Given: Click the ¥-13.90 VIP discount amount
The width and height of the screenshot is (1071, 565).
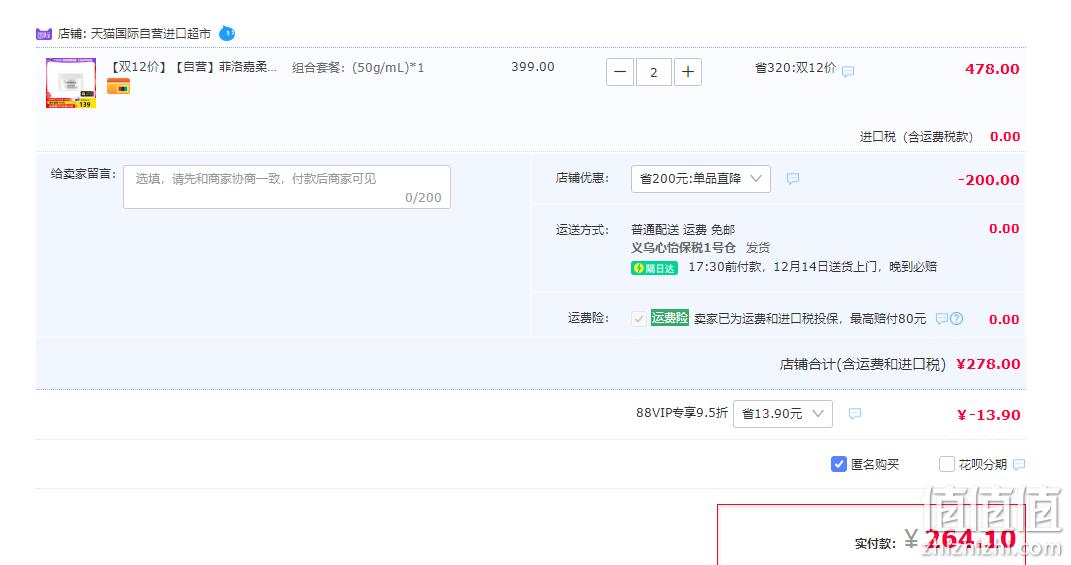Looking at the screenshot, I should point(988,415).
